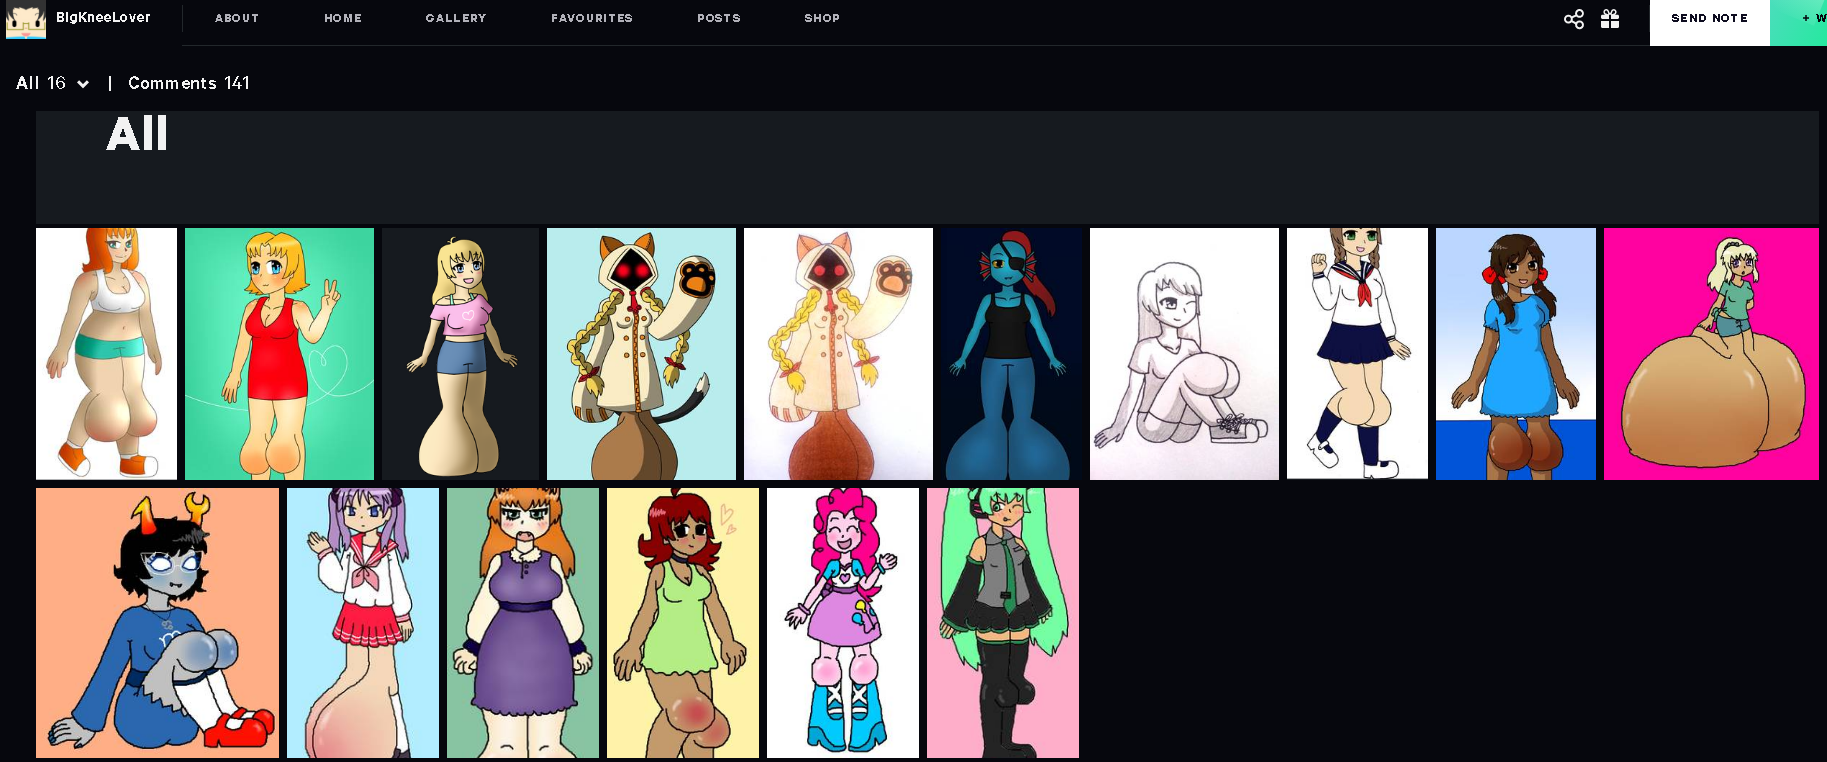
Task: Click the share icon in header
Action: click(x=1573, y=19)
